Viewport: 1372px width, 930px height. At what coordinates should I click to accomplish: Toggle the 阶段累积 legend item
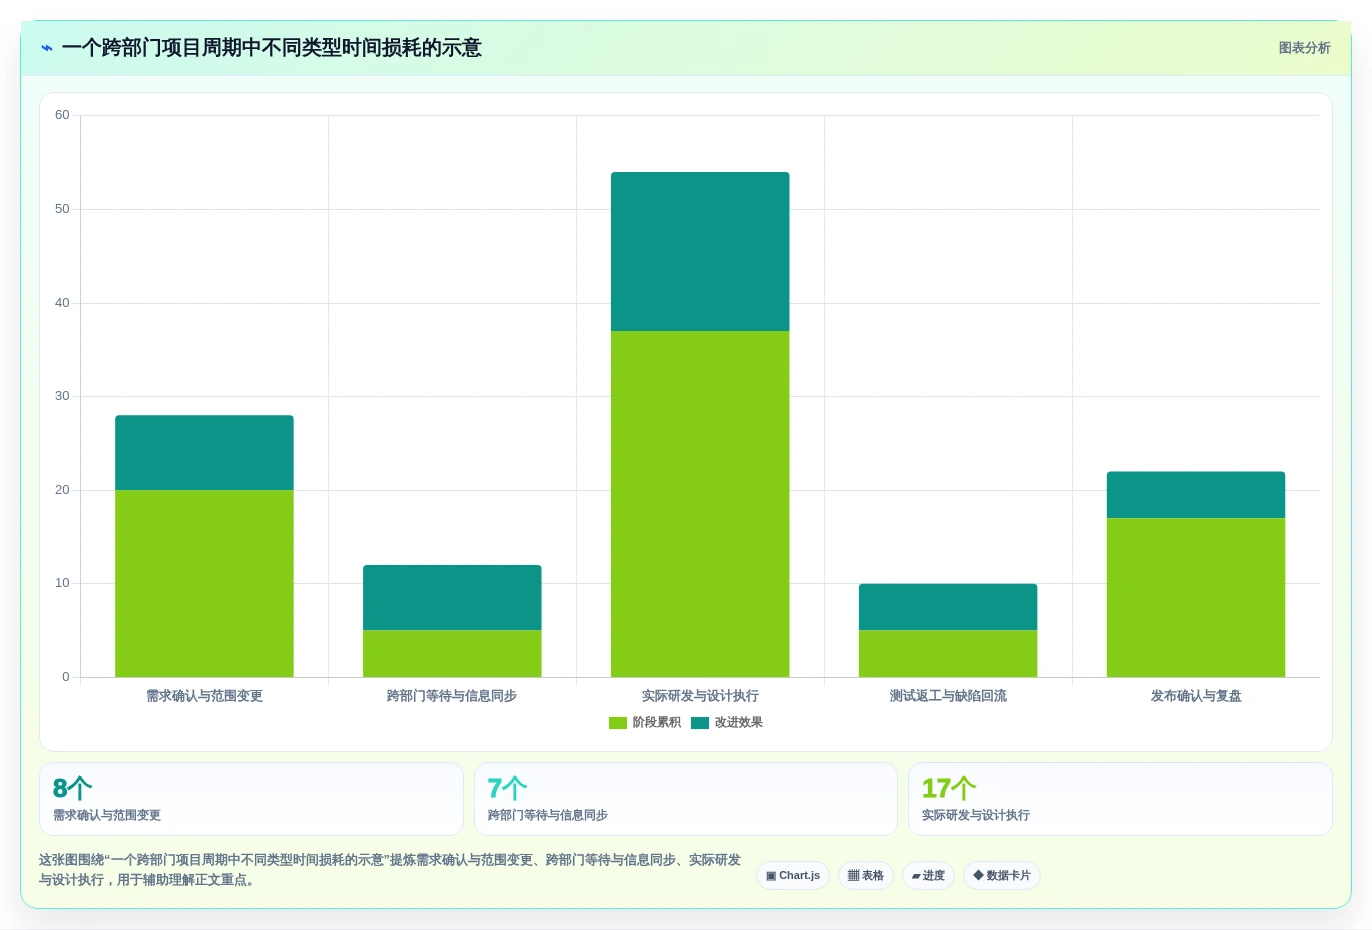645,723
